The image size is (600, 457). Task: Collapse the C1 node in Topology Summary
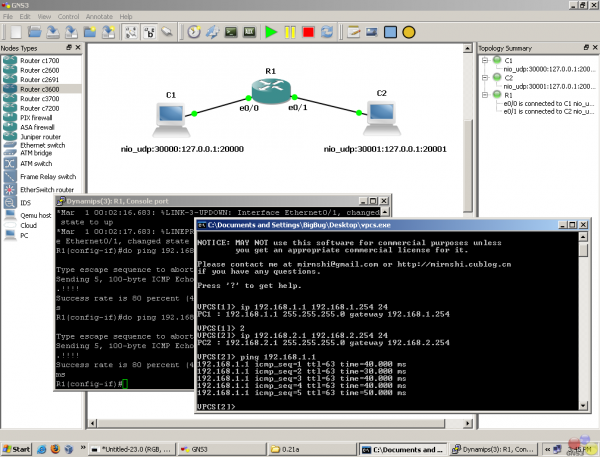(485, 60)
